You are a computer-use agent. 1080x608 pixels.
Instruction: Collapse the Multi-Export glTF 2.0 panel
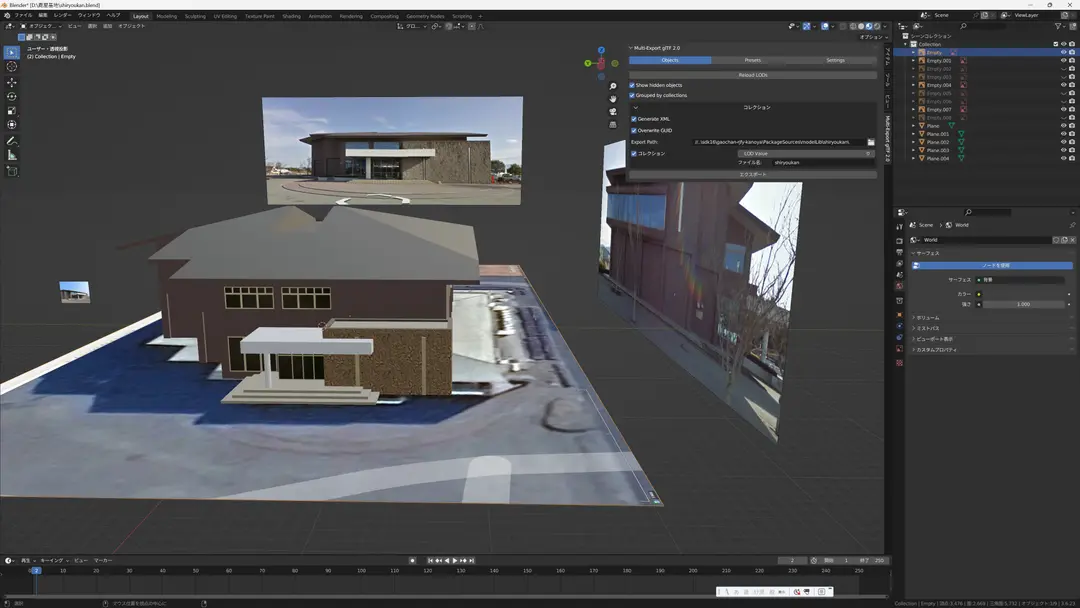(x=630, y=48)
